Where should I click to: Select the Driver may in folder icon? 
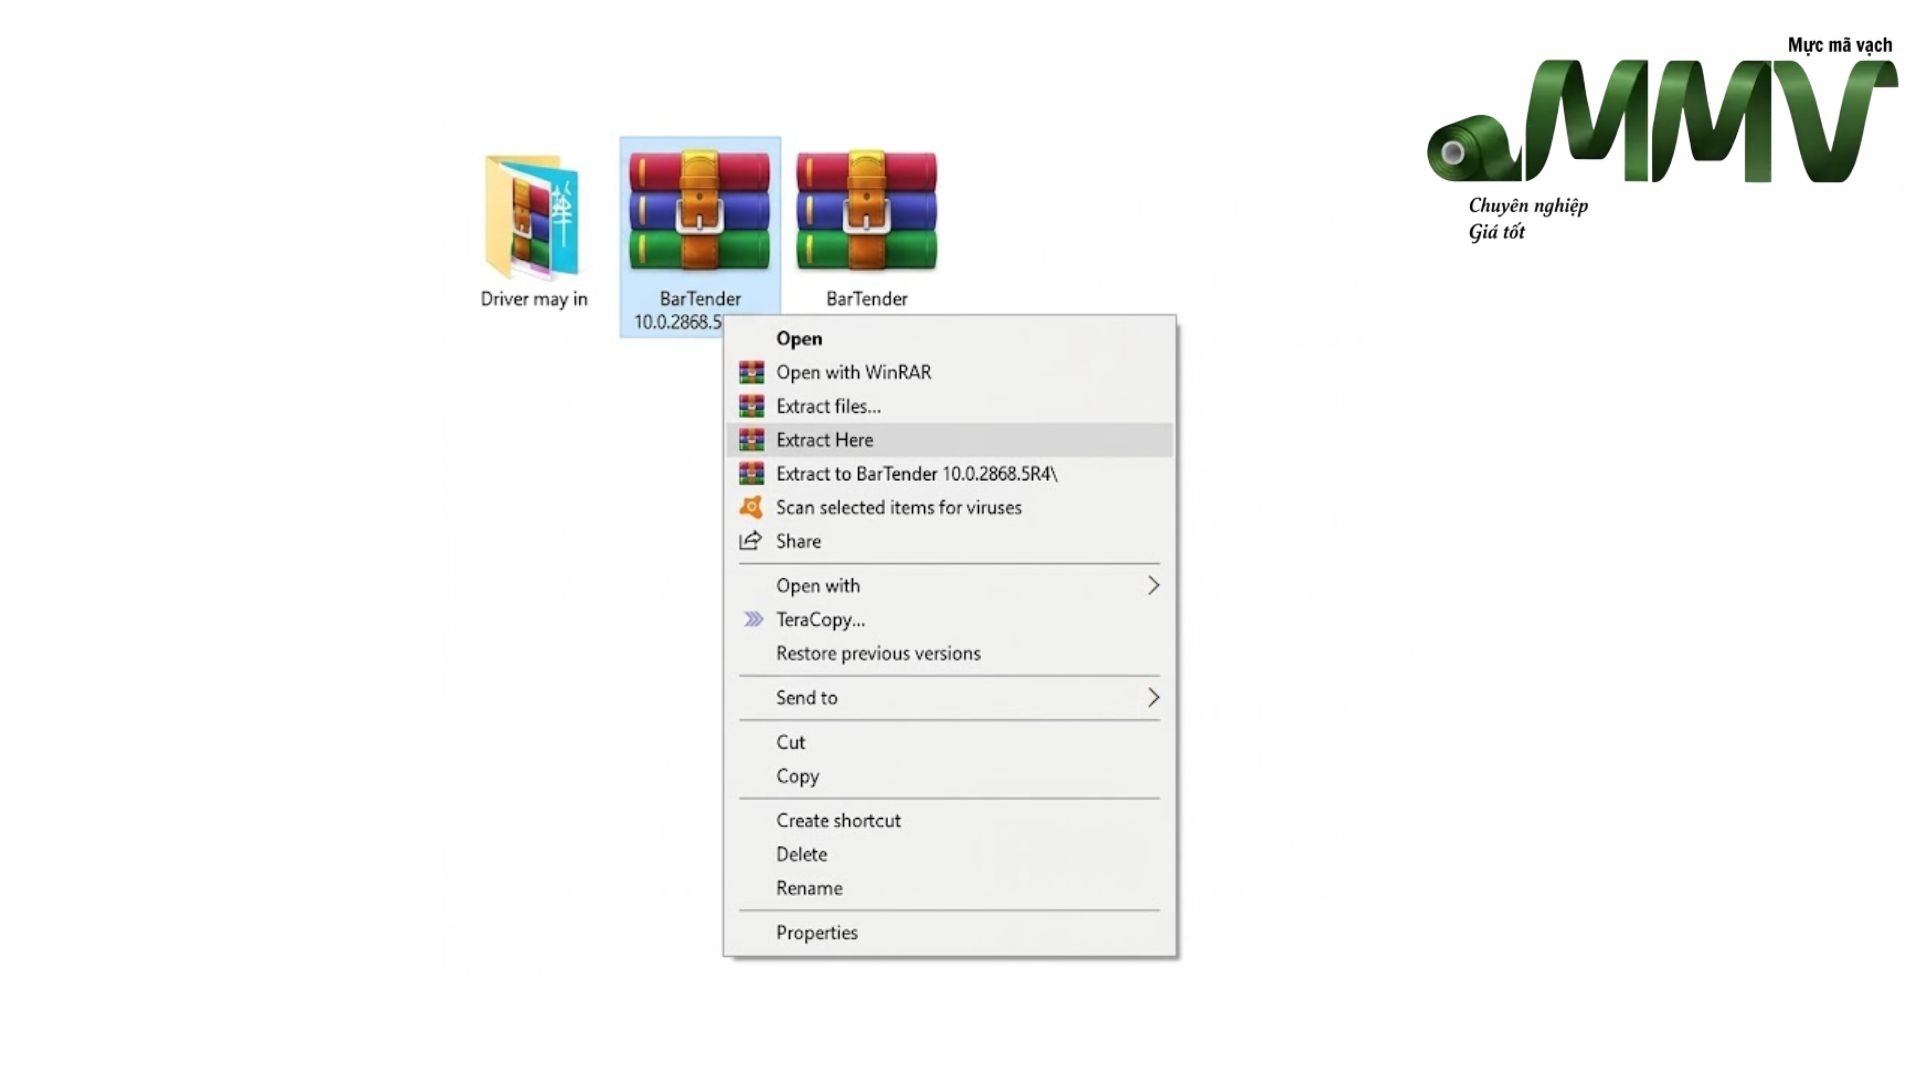click(x=532, y=217)
